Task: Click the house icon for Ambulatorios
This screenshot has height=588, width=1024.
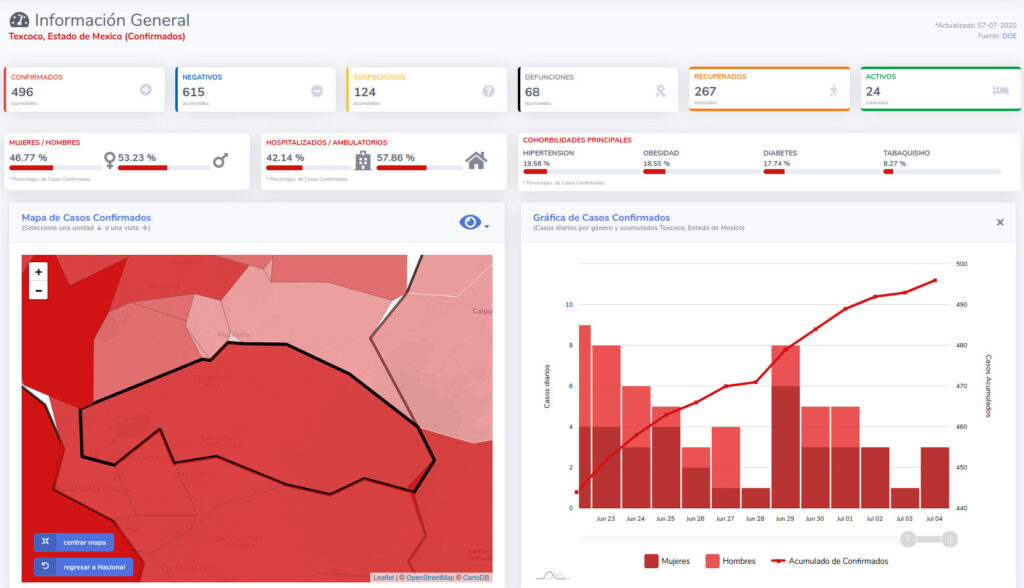Action: coord(476,160)
